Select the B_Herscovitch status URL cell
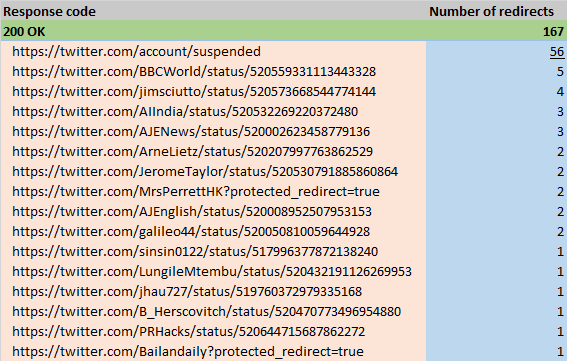This screenshot has height=361, width=567. click(x=206, y=311)
